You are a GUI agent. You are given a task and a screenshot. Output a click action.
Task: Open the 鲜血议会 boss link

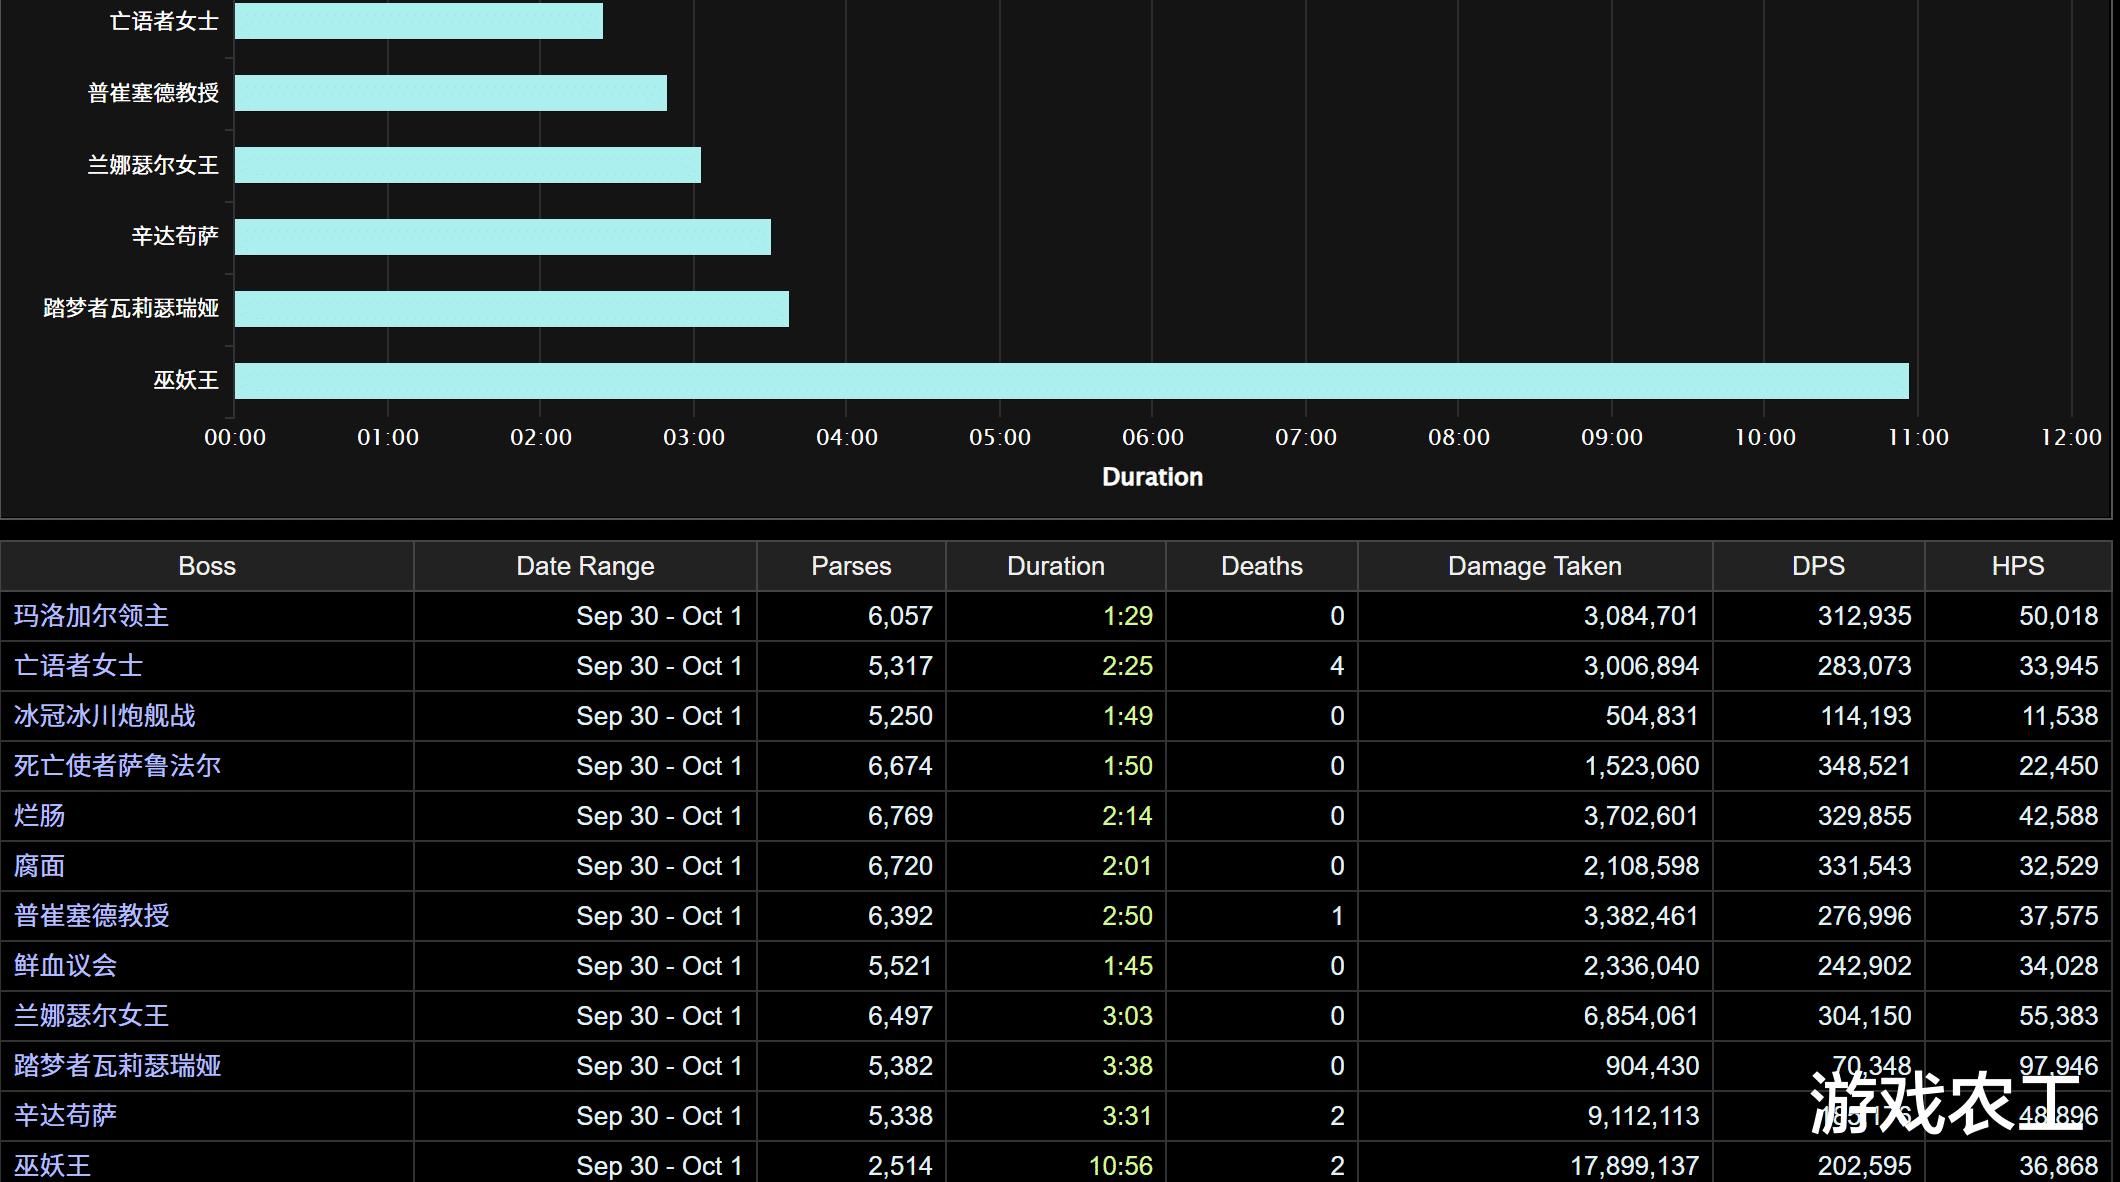coord(65,966)
